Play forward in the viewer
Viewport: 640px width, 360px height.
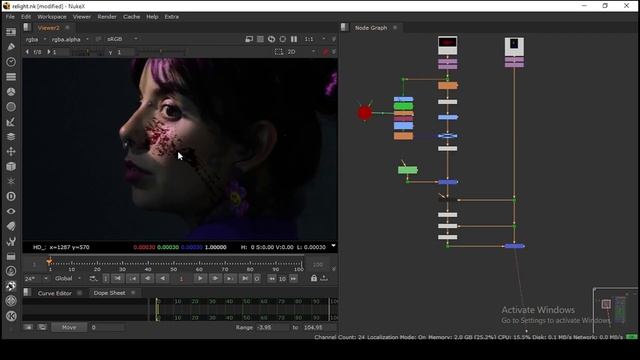coord(200,278)
